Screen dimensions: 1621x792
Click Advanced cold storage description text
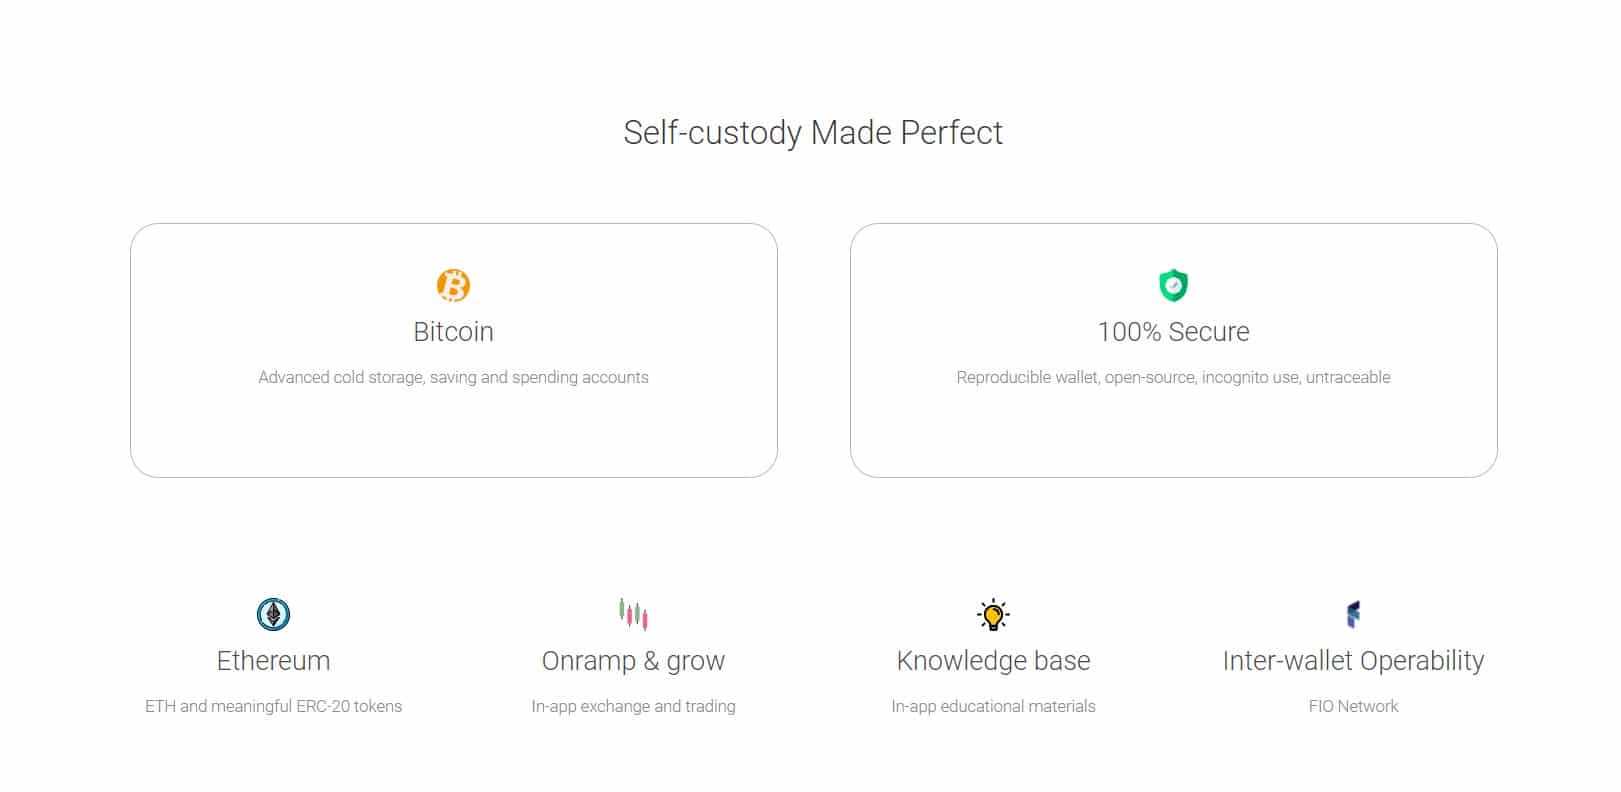pyautogui.click(x=453, y=377)
